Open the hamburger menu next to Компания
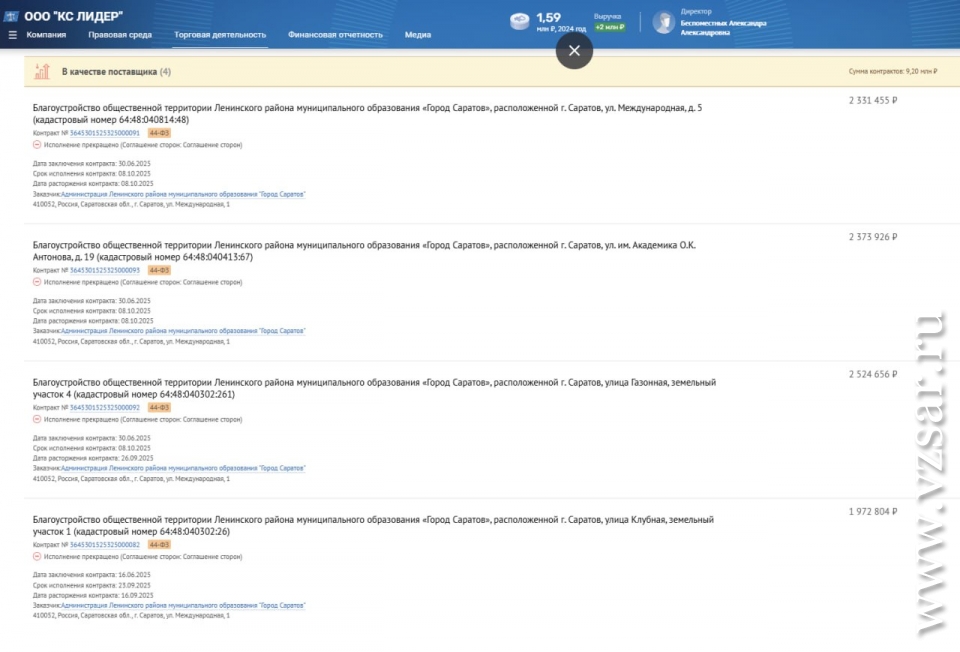This screenshot has width=960, height=652. tap(13, 35)
